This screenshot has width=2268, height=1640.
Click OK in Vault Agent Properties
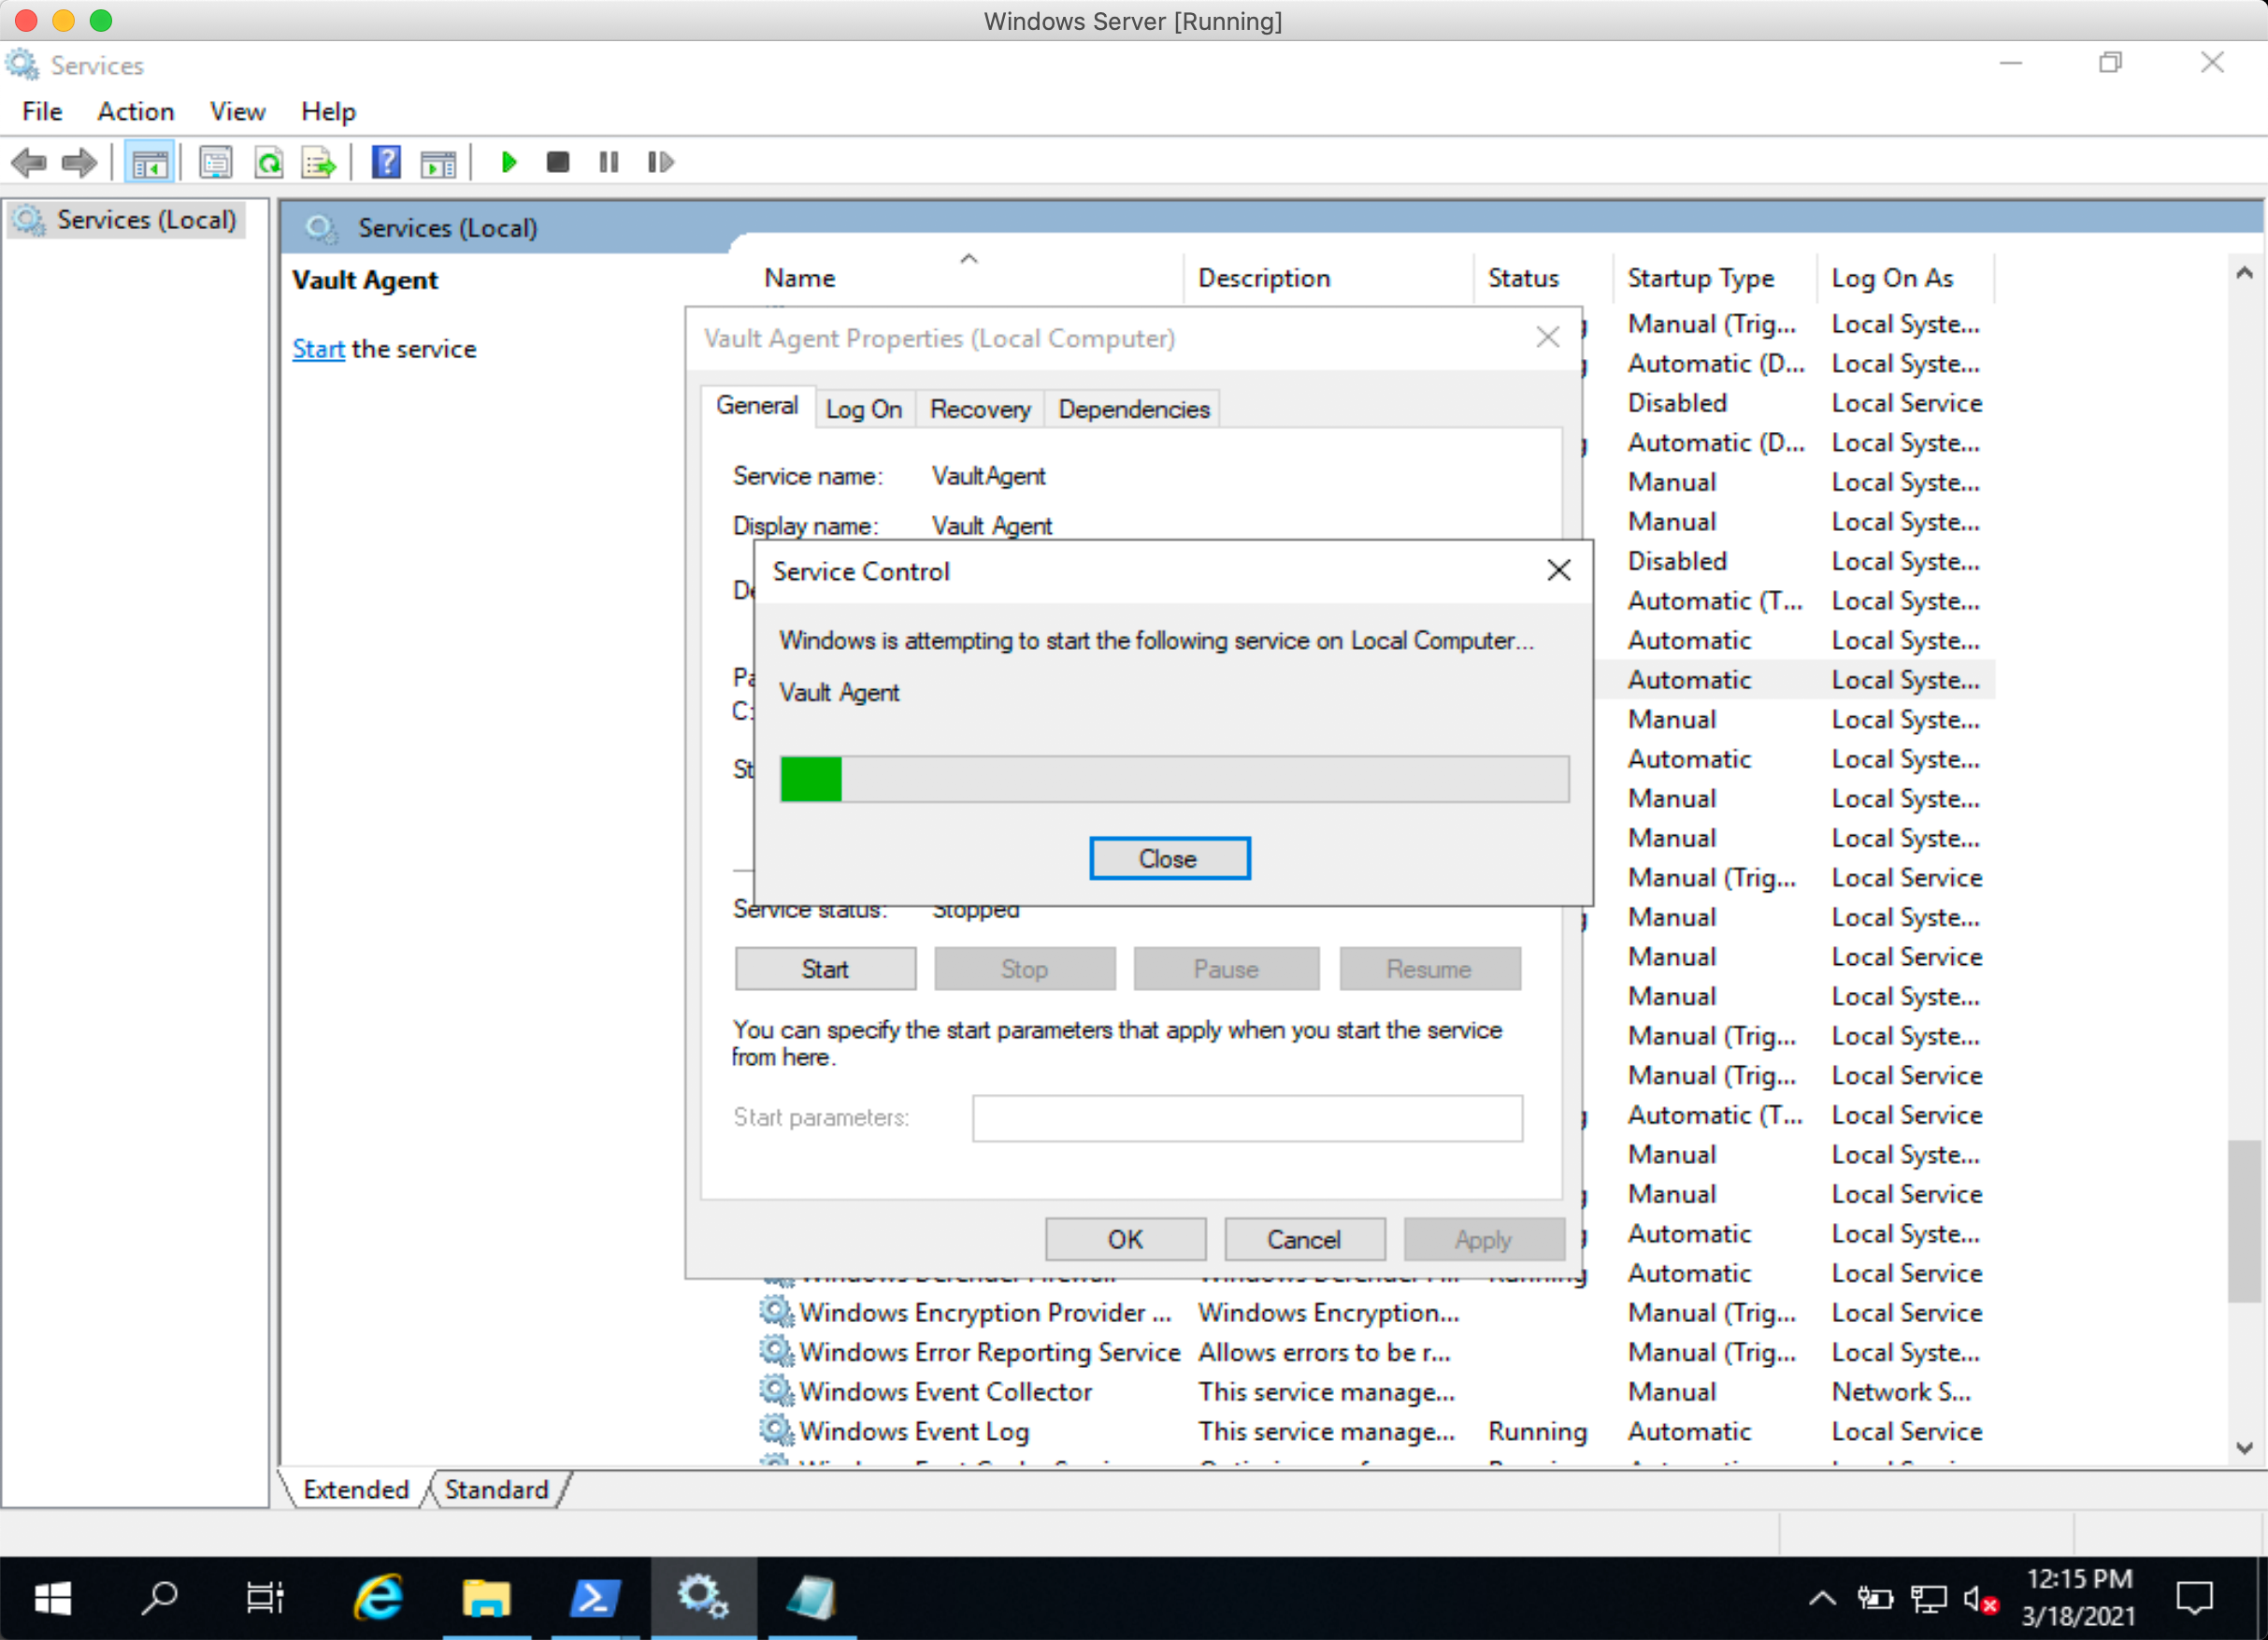click(1125, 1239)
